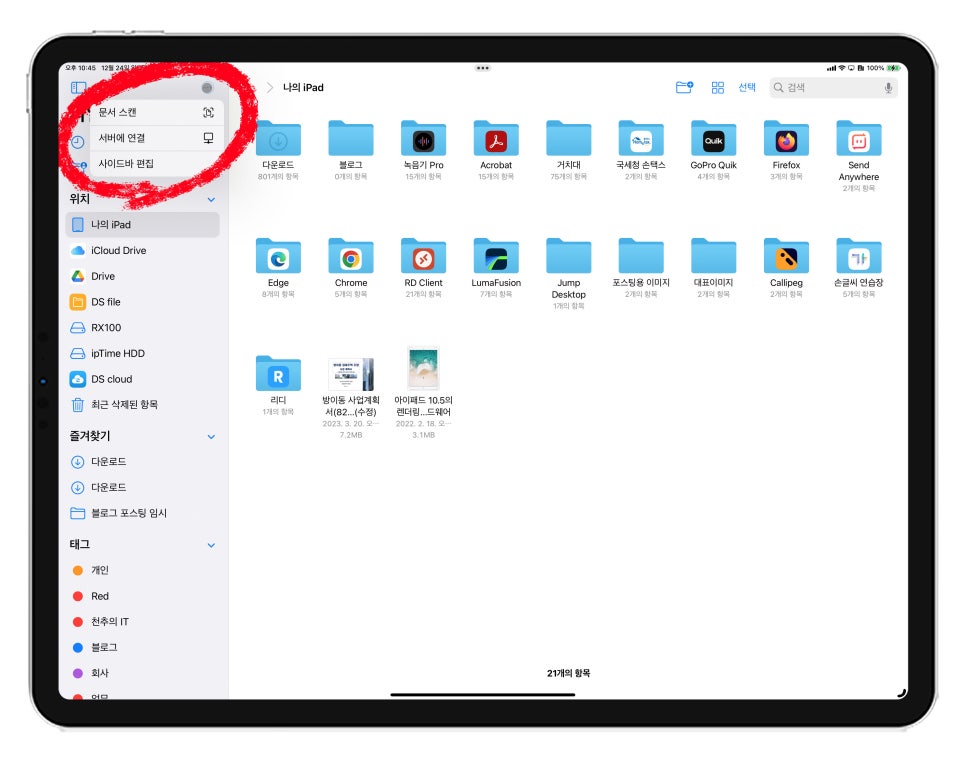Open the Chrome folder

tap(351, 256)
